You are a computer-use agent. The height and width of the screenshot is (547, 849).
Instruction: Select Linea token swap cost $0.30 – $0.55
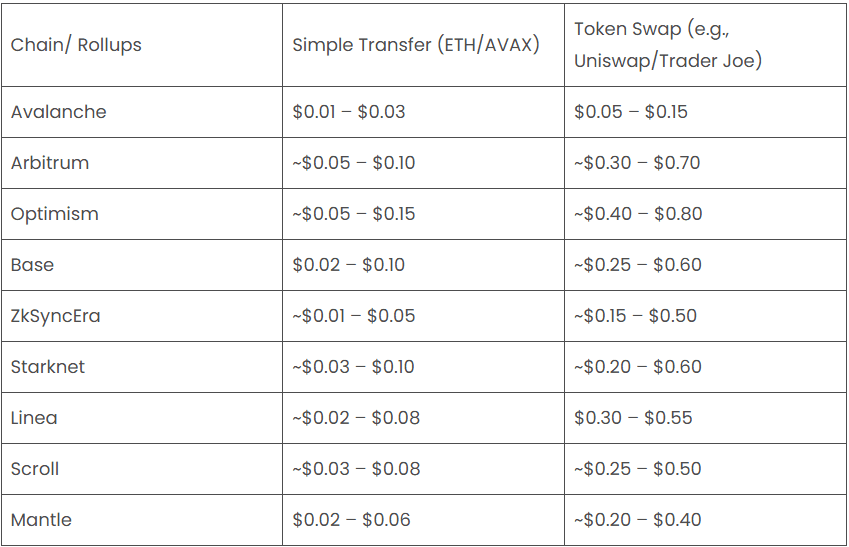point(633,418)
